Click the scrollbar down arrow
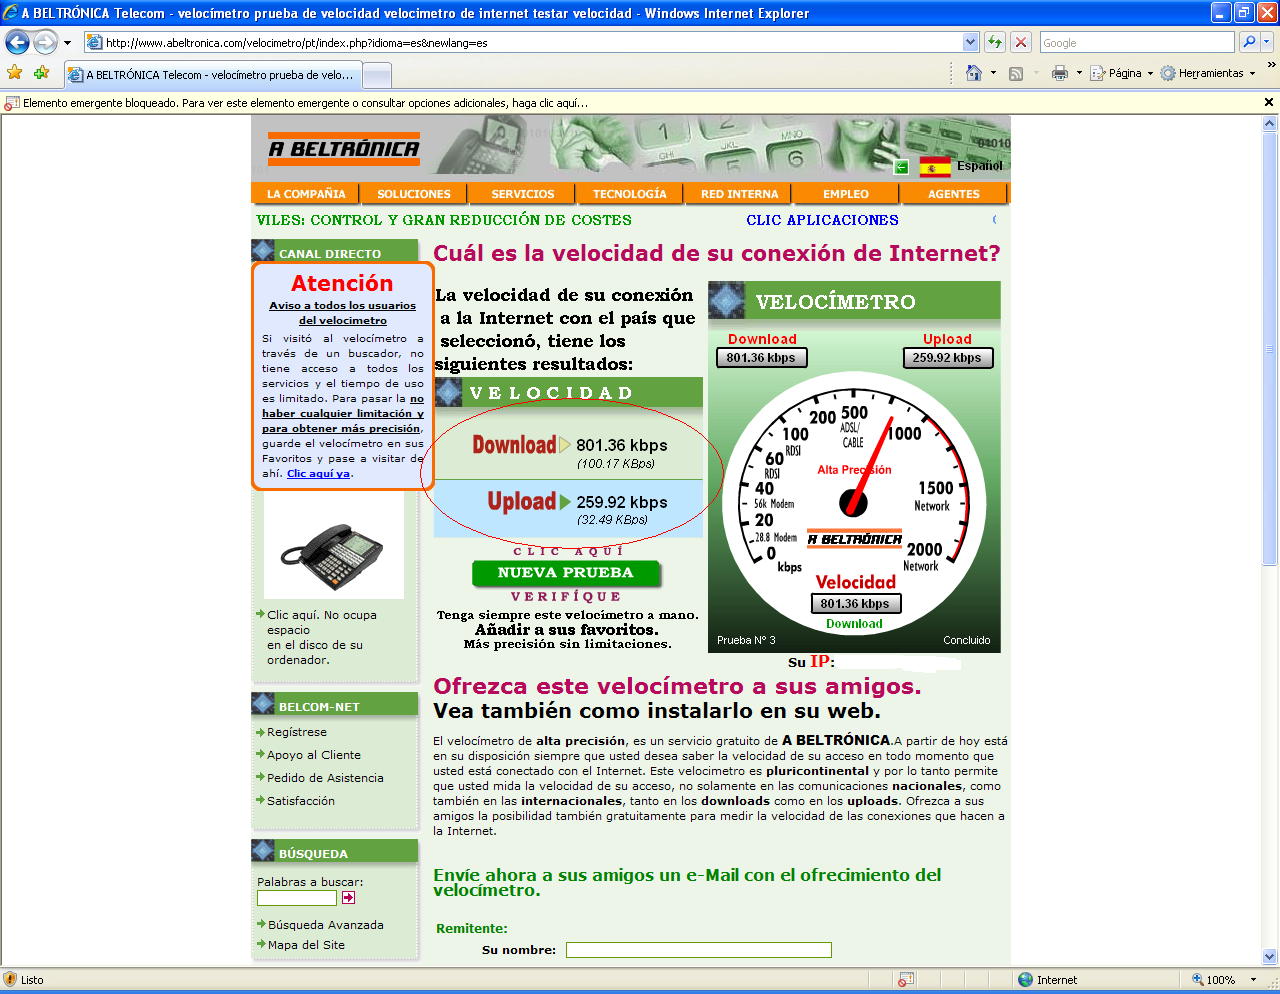 click(x=1270, y=956)
